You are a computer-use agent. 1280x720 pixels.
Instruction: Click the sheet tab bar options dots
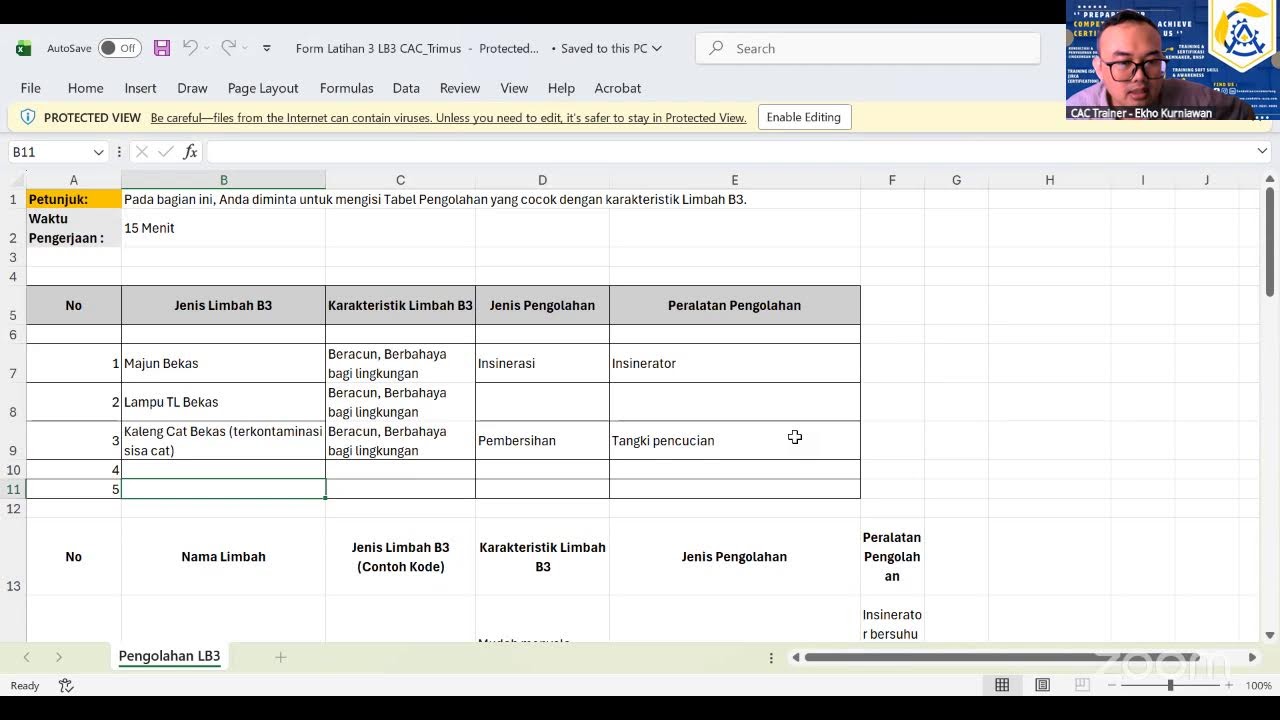pyautogui.click(x=771, y=657)
